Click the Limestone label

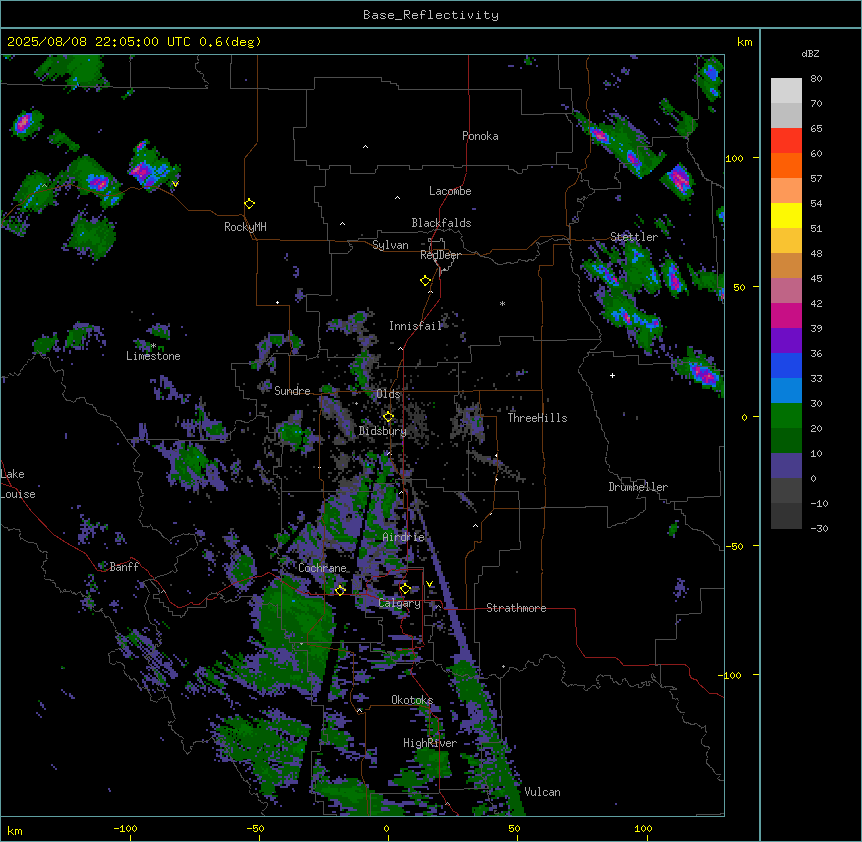click(153, 356)
